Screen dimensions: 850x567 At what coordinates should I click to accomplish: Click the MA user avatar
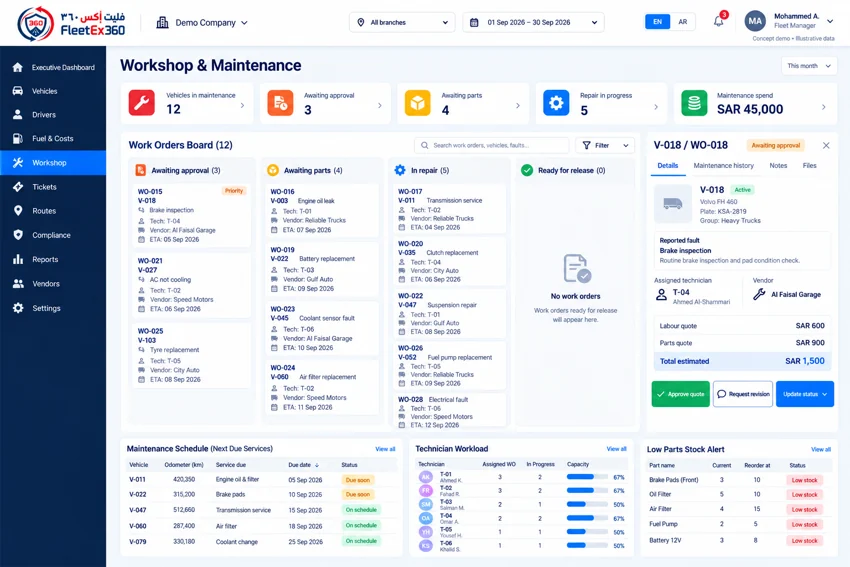755,22
